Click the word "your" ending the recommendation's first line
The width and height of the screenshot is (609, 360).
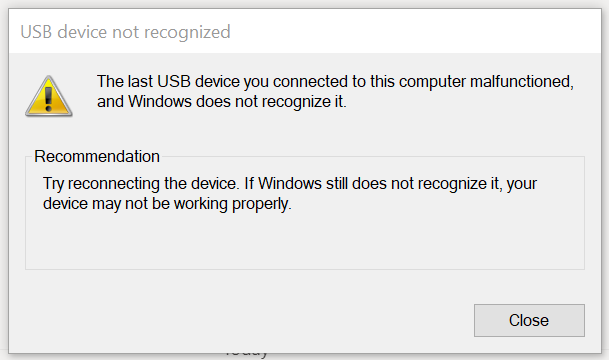[x=522, y=183]
